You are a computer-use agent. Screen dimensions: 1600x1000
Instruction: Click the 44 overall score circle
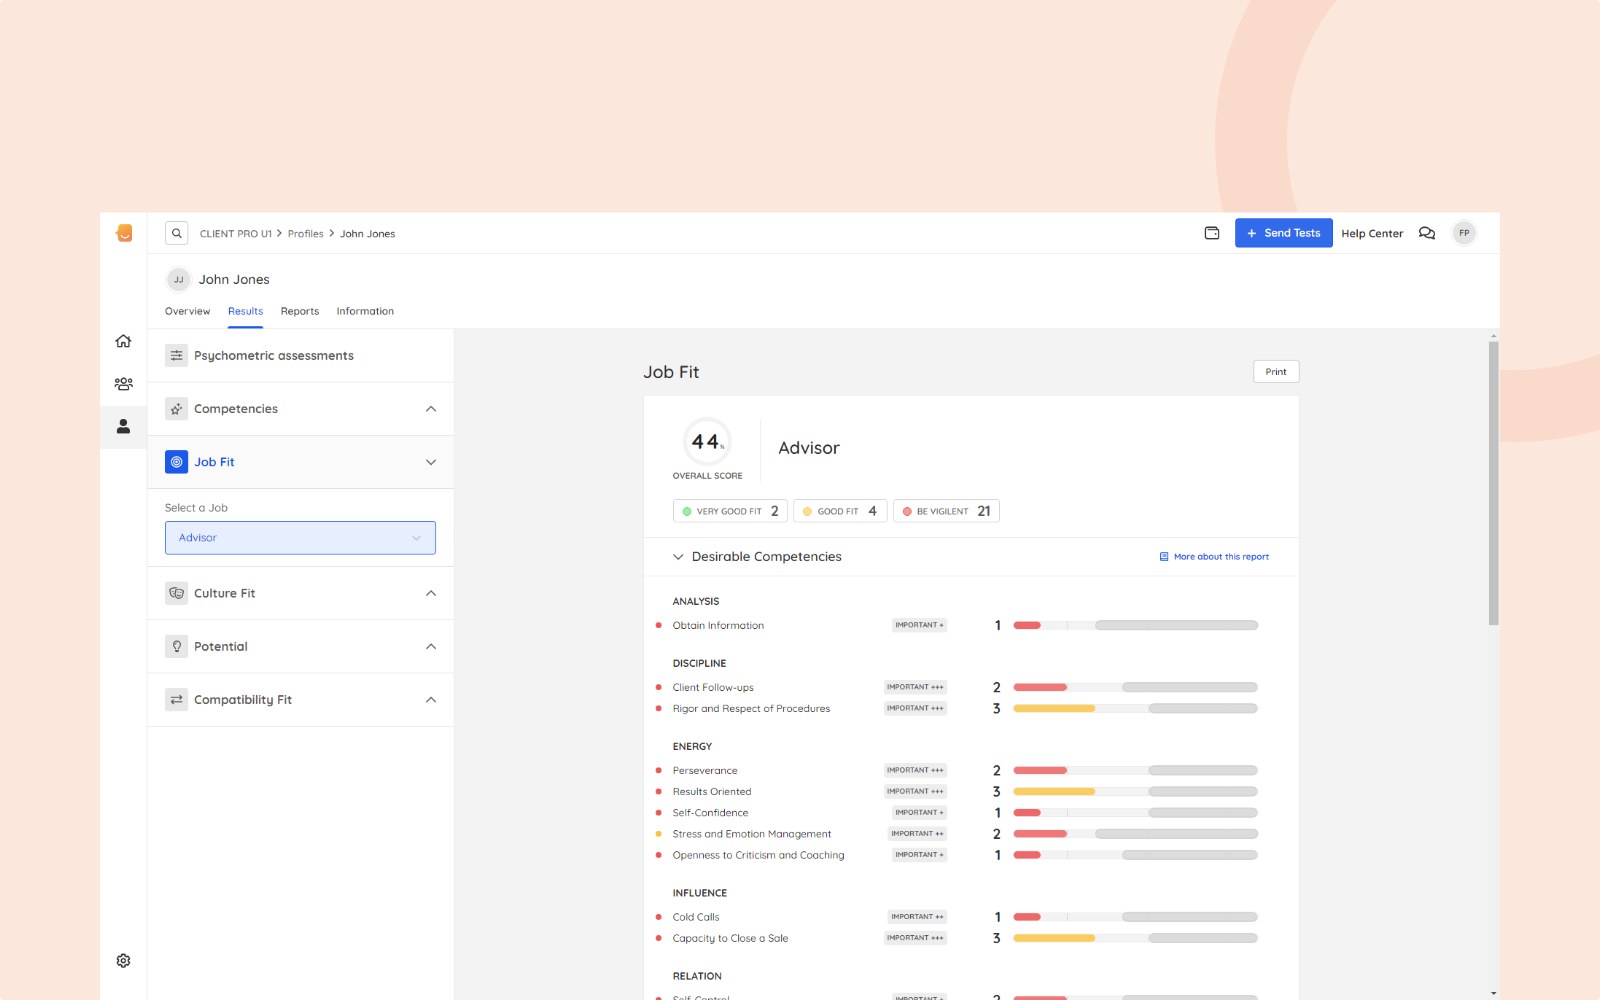(707, 441)
